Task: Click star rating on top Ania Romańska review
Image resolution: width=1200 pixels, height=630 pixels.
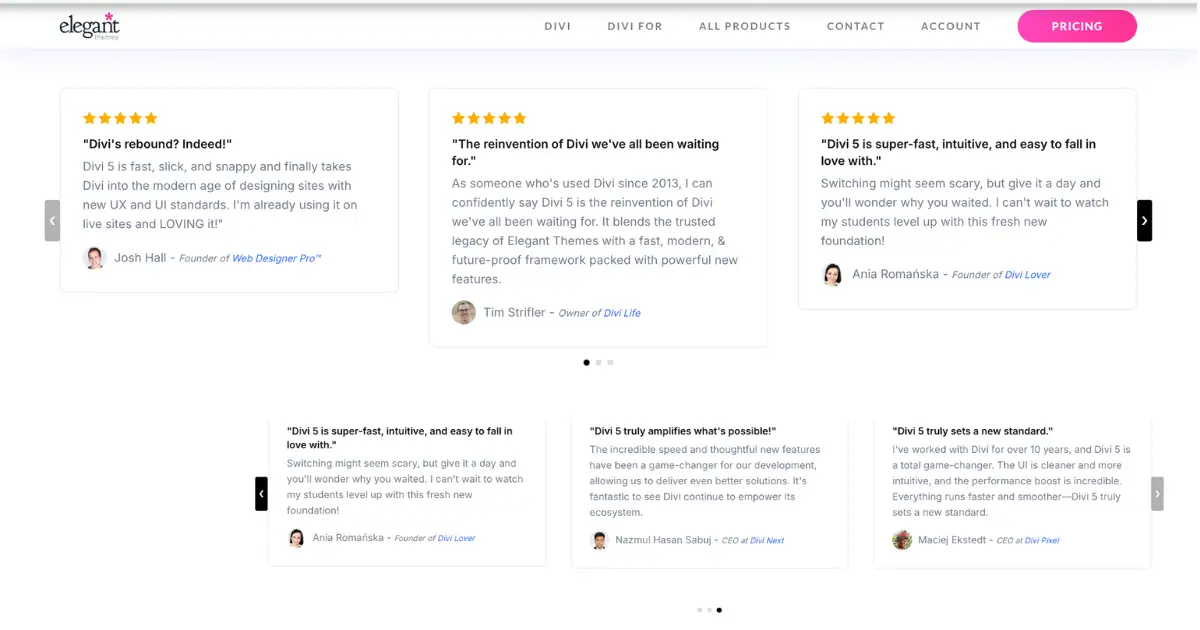Action: coord(858,118)
